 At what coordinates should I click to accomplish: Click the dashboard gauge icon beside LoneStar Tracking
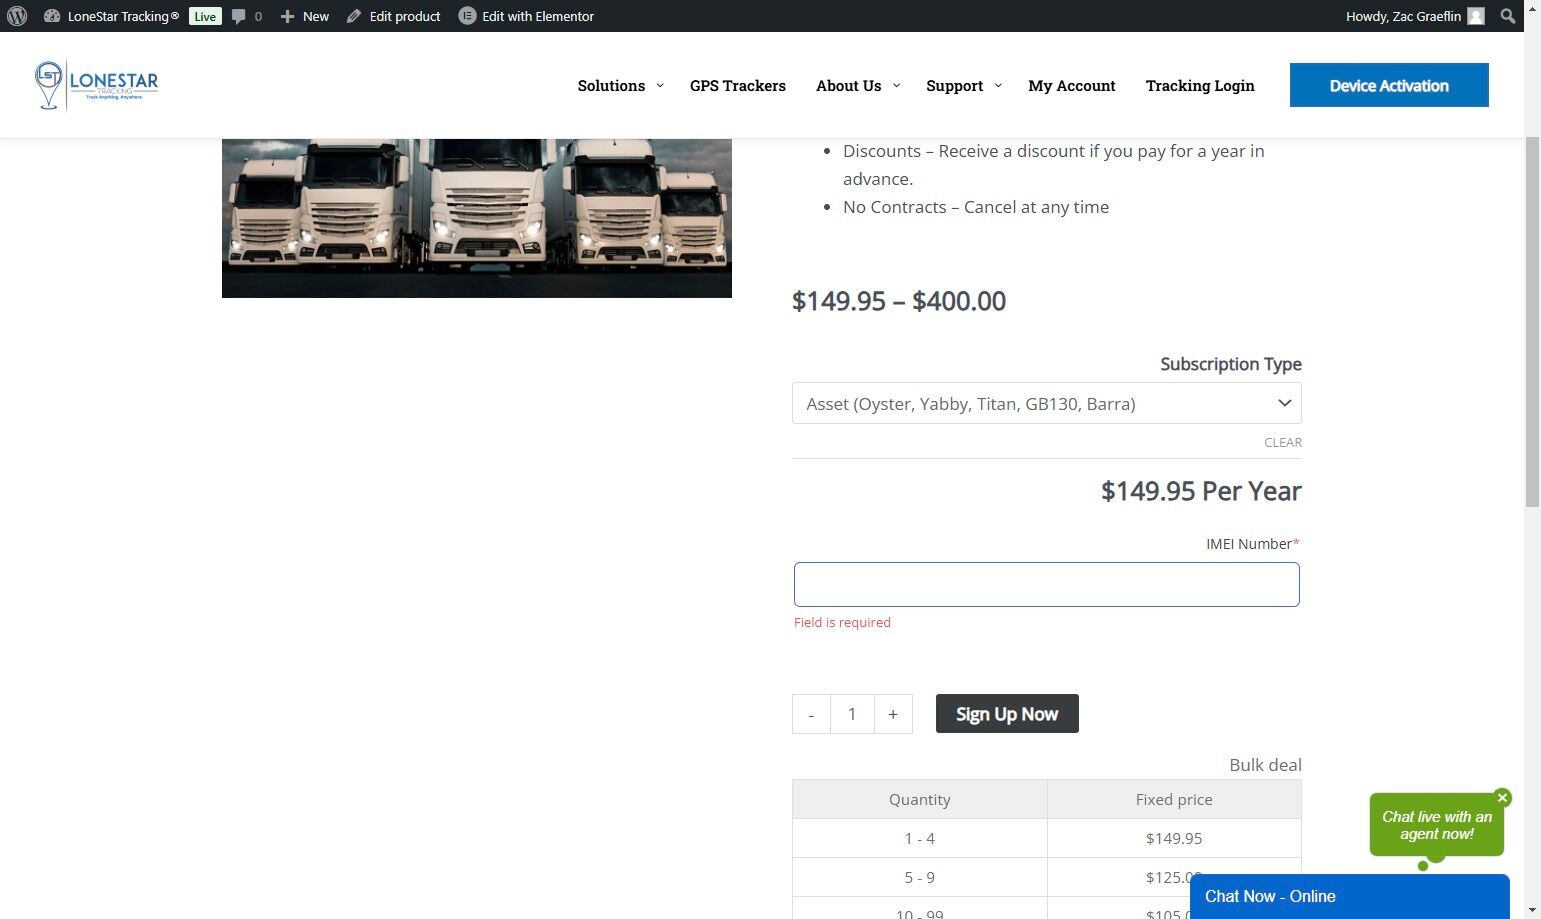[x=52, y=16]
